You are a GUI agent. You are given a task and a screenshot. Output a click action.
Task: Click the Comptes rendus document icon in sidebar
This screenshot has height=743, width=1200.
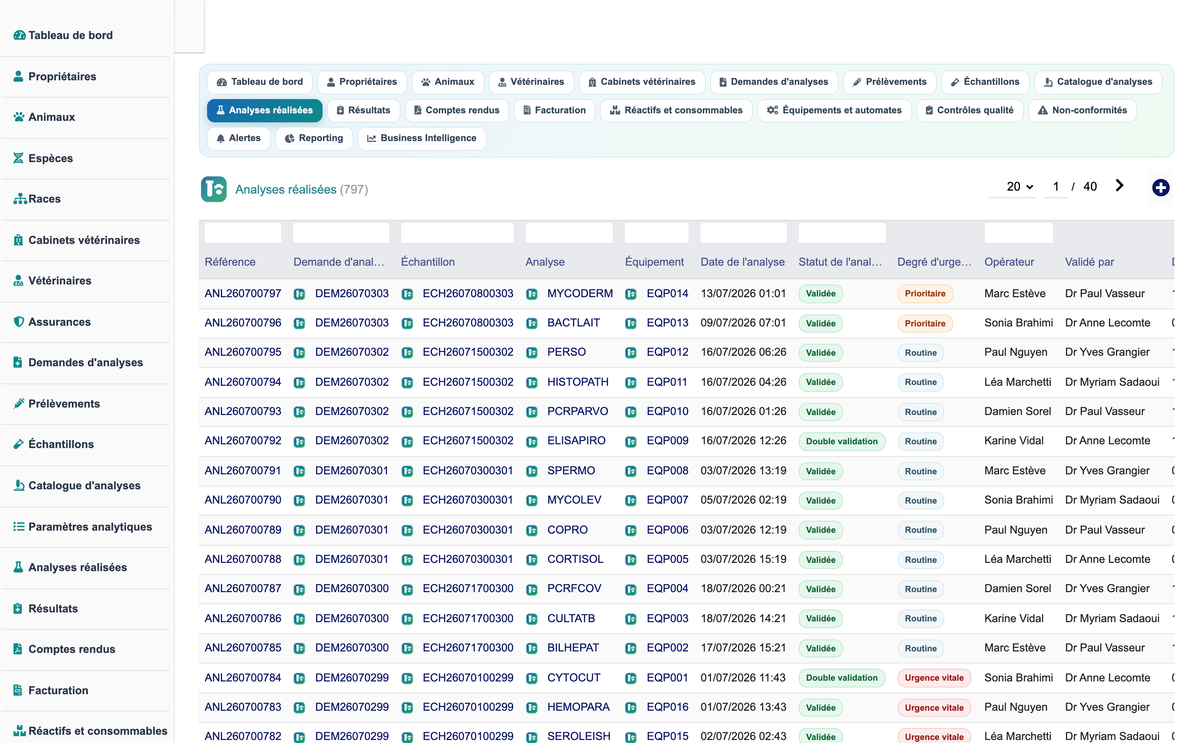point(19,649)
